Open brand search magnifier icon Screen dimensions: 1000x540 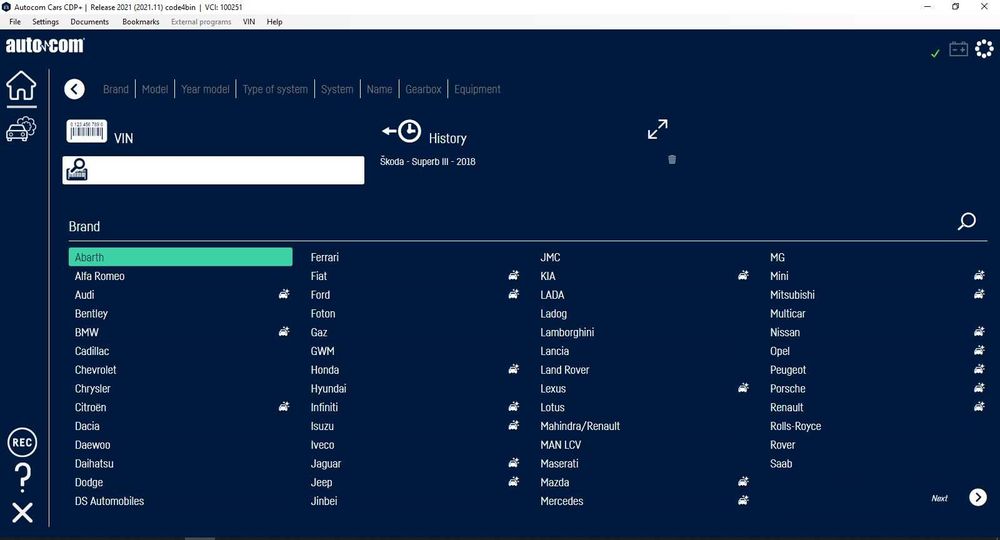[x=967, y=221]
